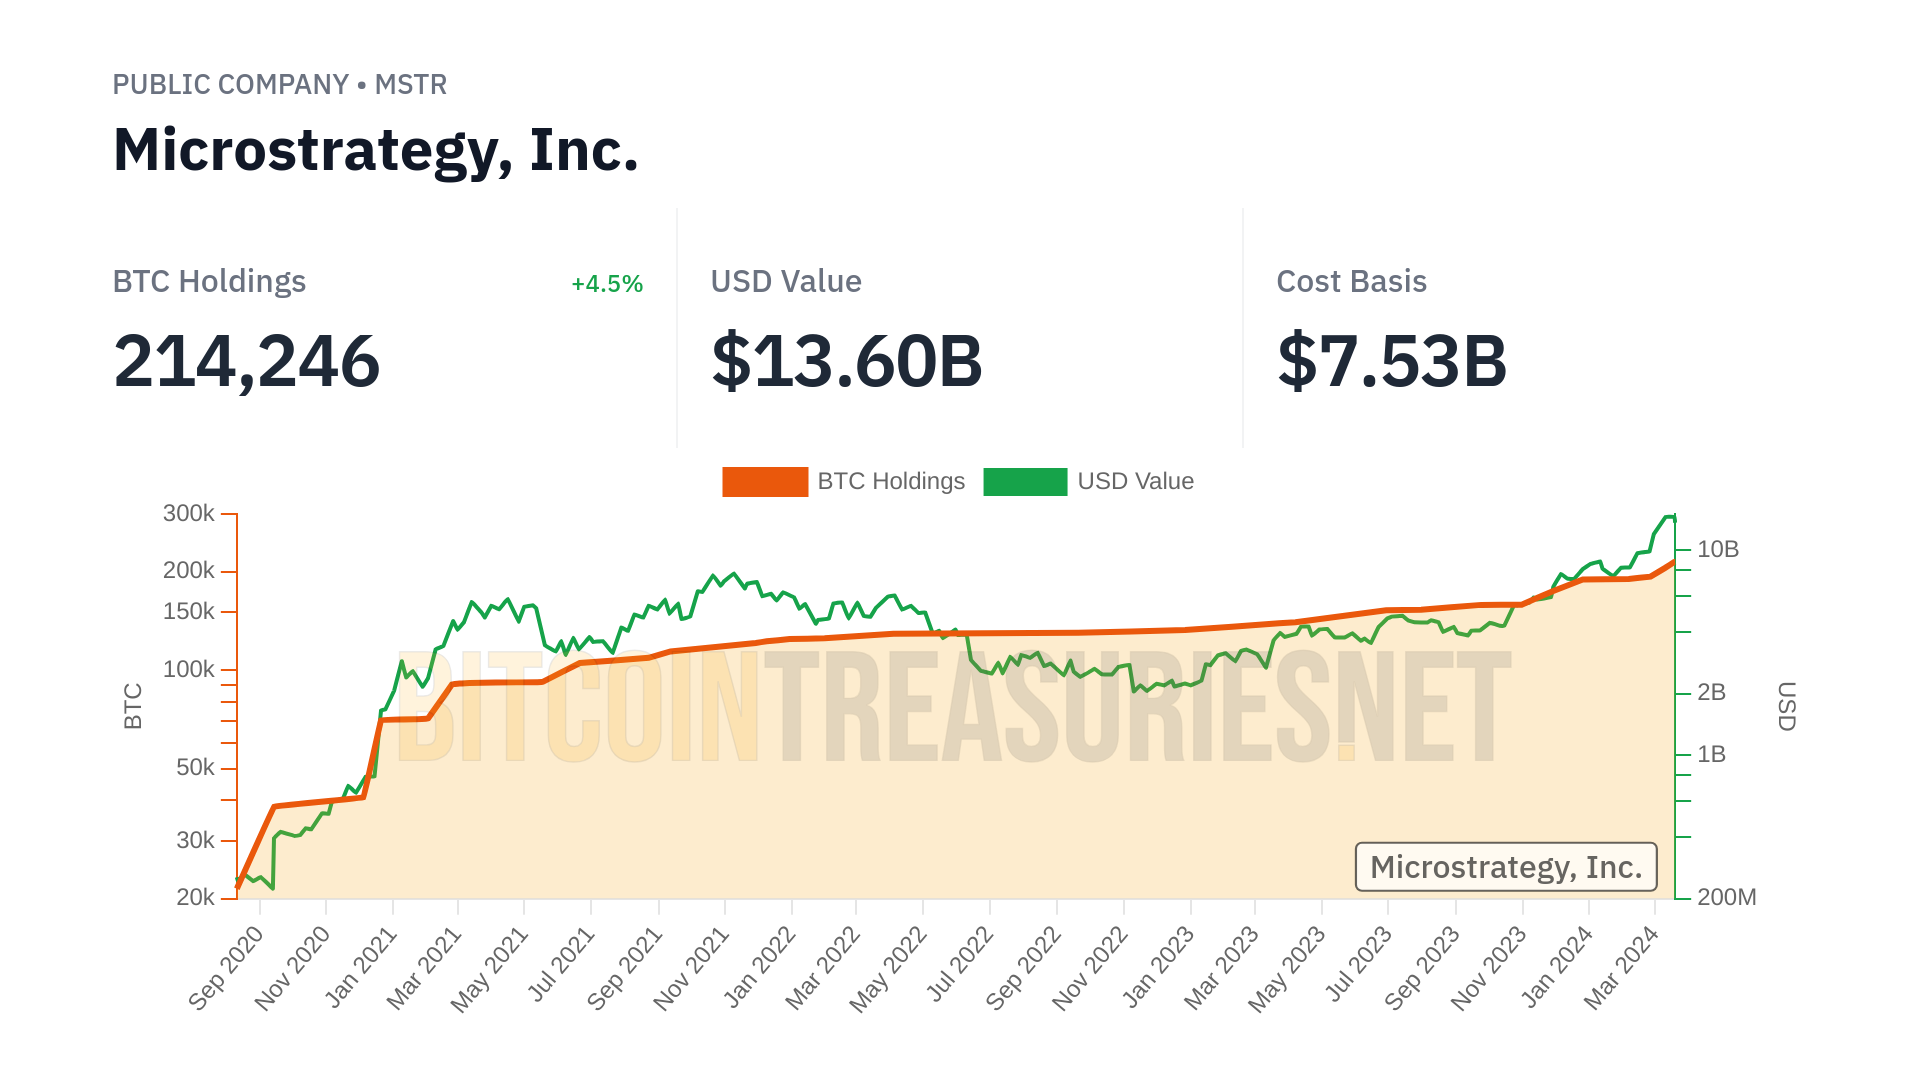Screen dimensions: 1920x1080
Task: Click the 100k BTC axis tick label
Action: 189,670
